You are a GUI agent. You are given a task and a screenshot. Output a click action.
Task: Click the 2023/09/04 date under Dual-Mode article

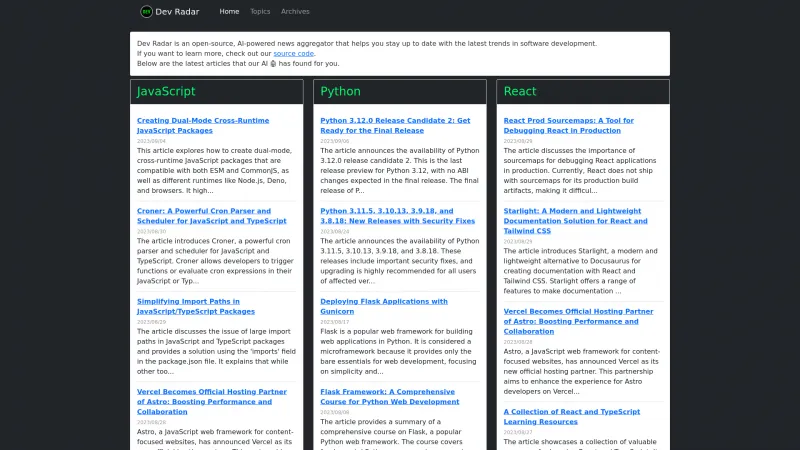click(151, 141)
